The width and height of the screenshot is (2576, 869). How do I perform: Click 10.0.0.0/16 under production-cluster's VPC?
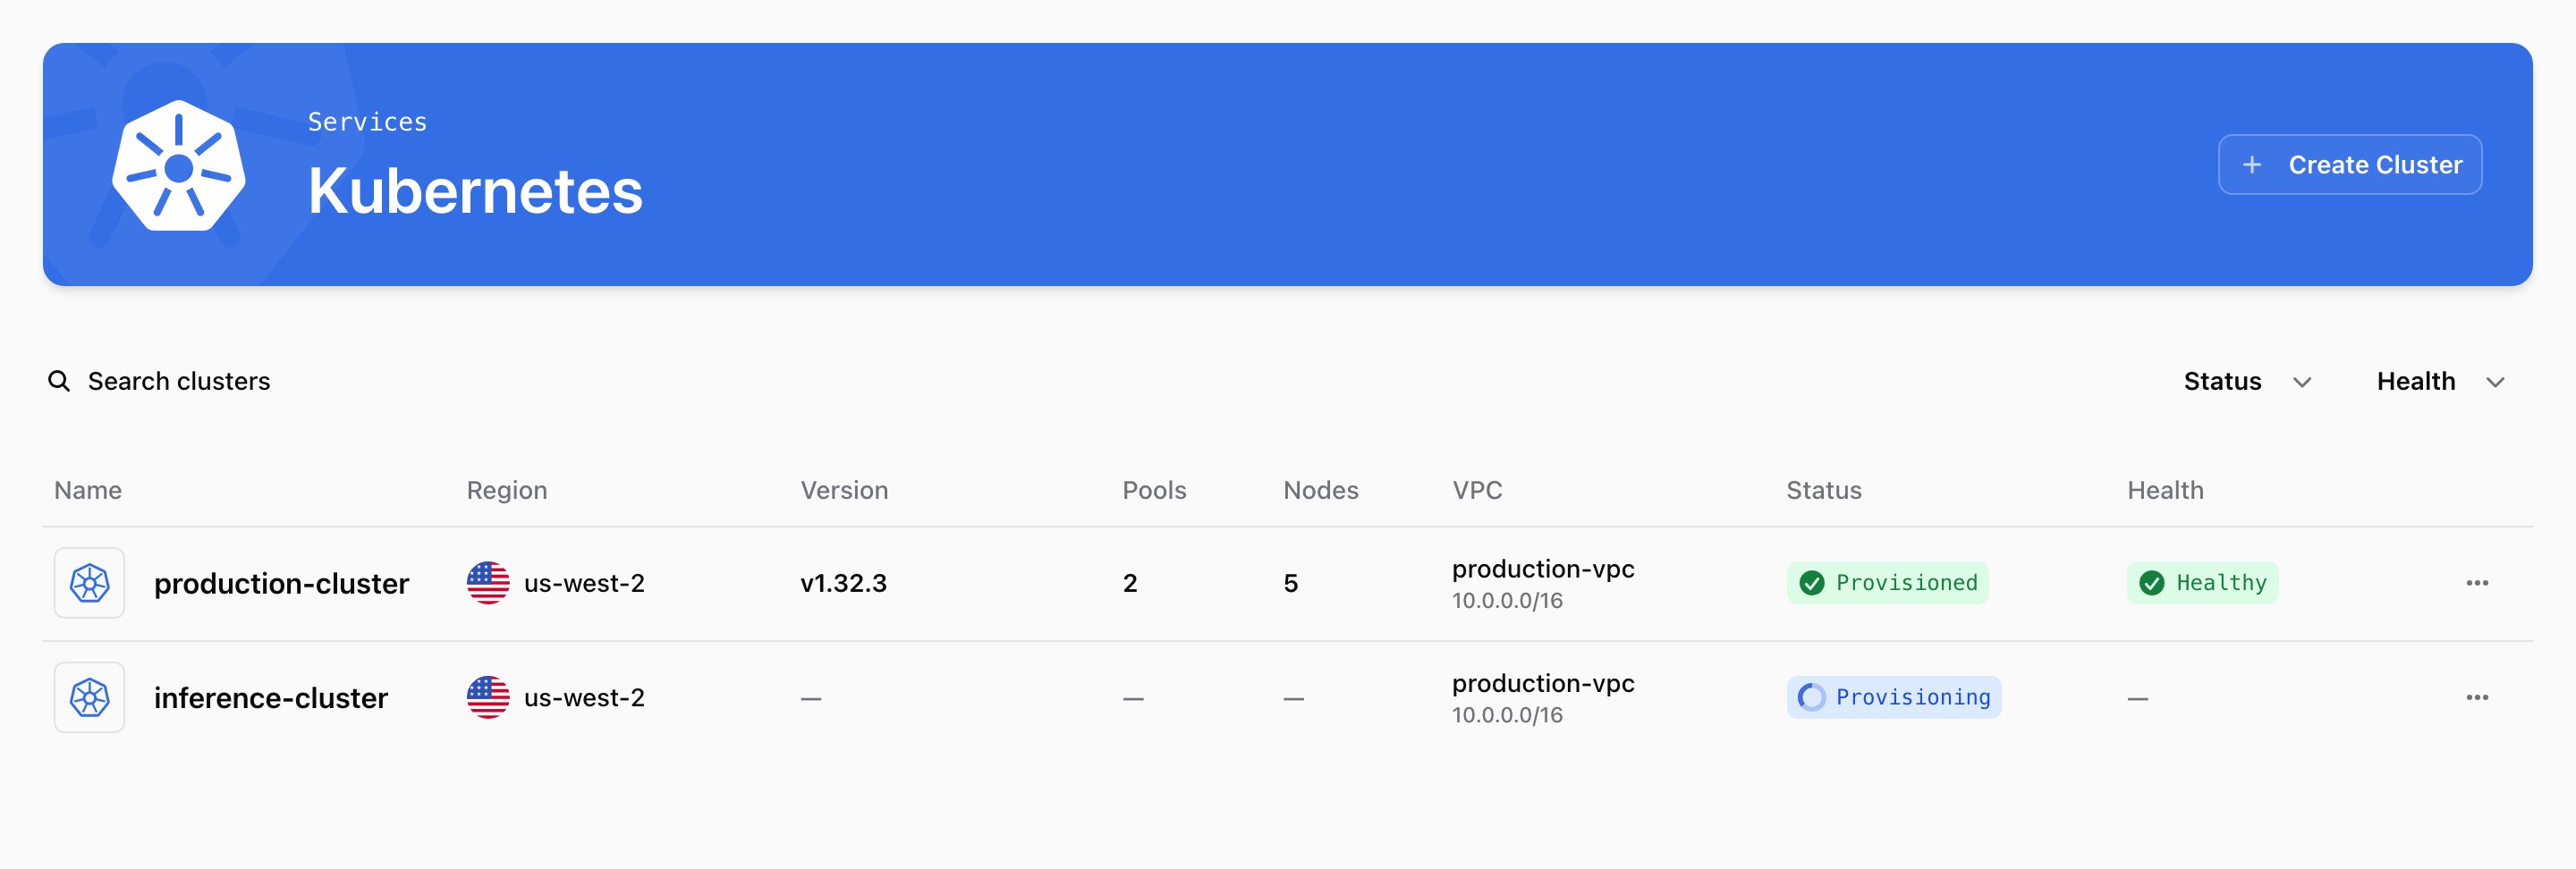tap(1507, 601)
